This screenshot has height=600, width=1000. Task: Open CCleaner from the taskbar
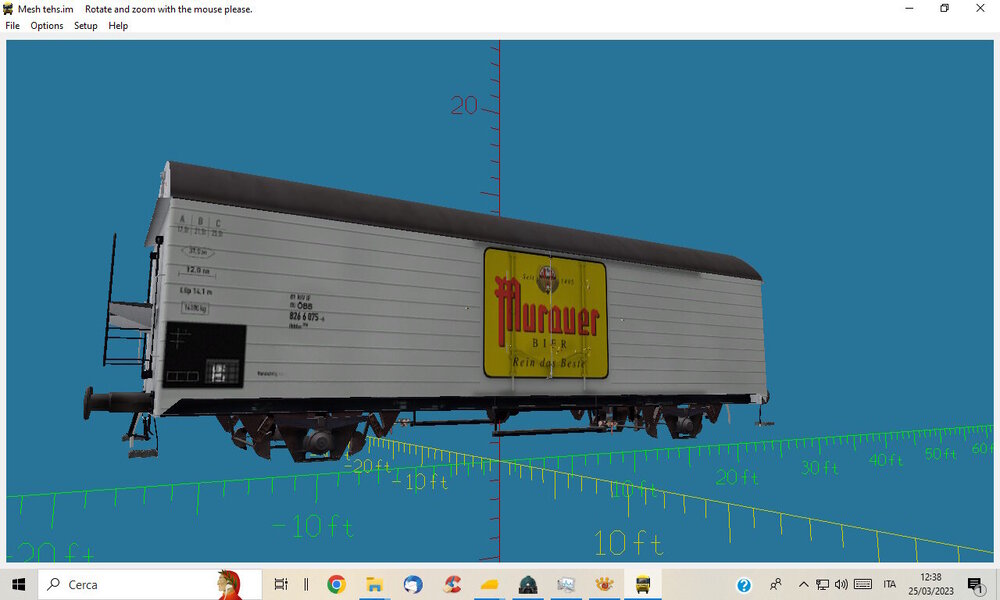click(x=452, y=584)
